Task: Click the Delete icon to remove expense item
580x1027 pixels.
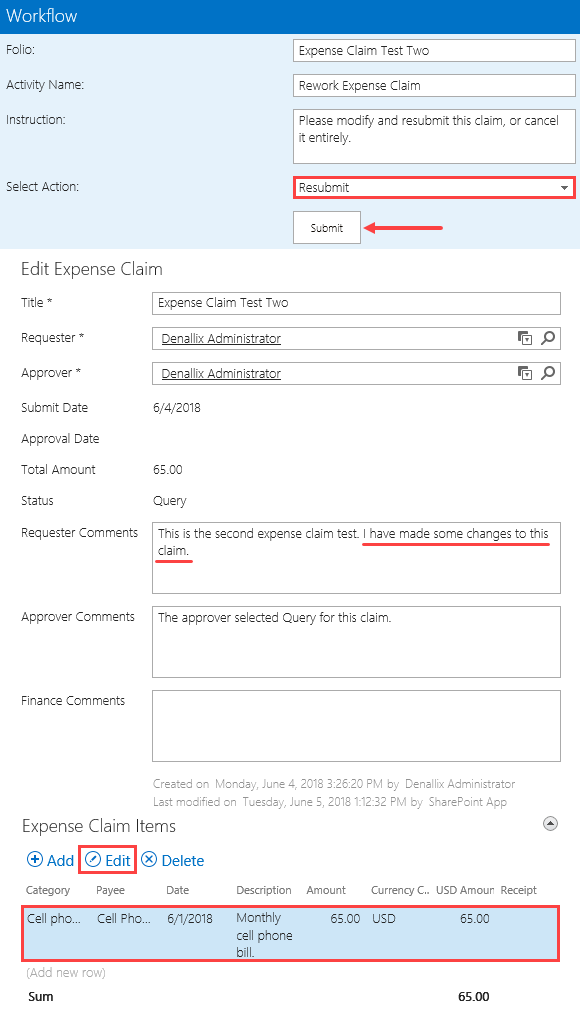Action: pyautogui.click(x=172, y=860)
